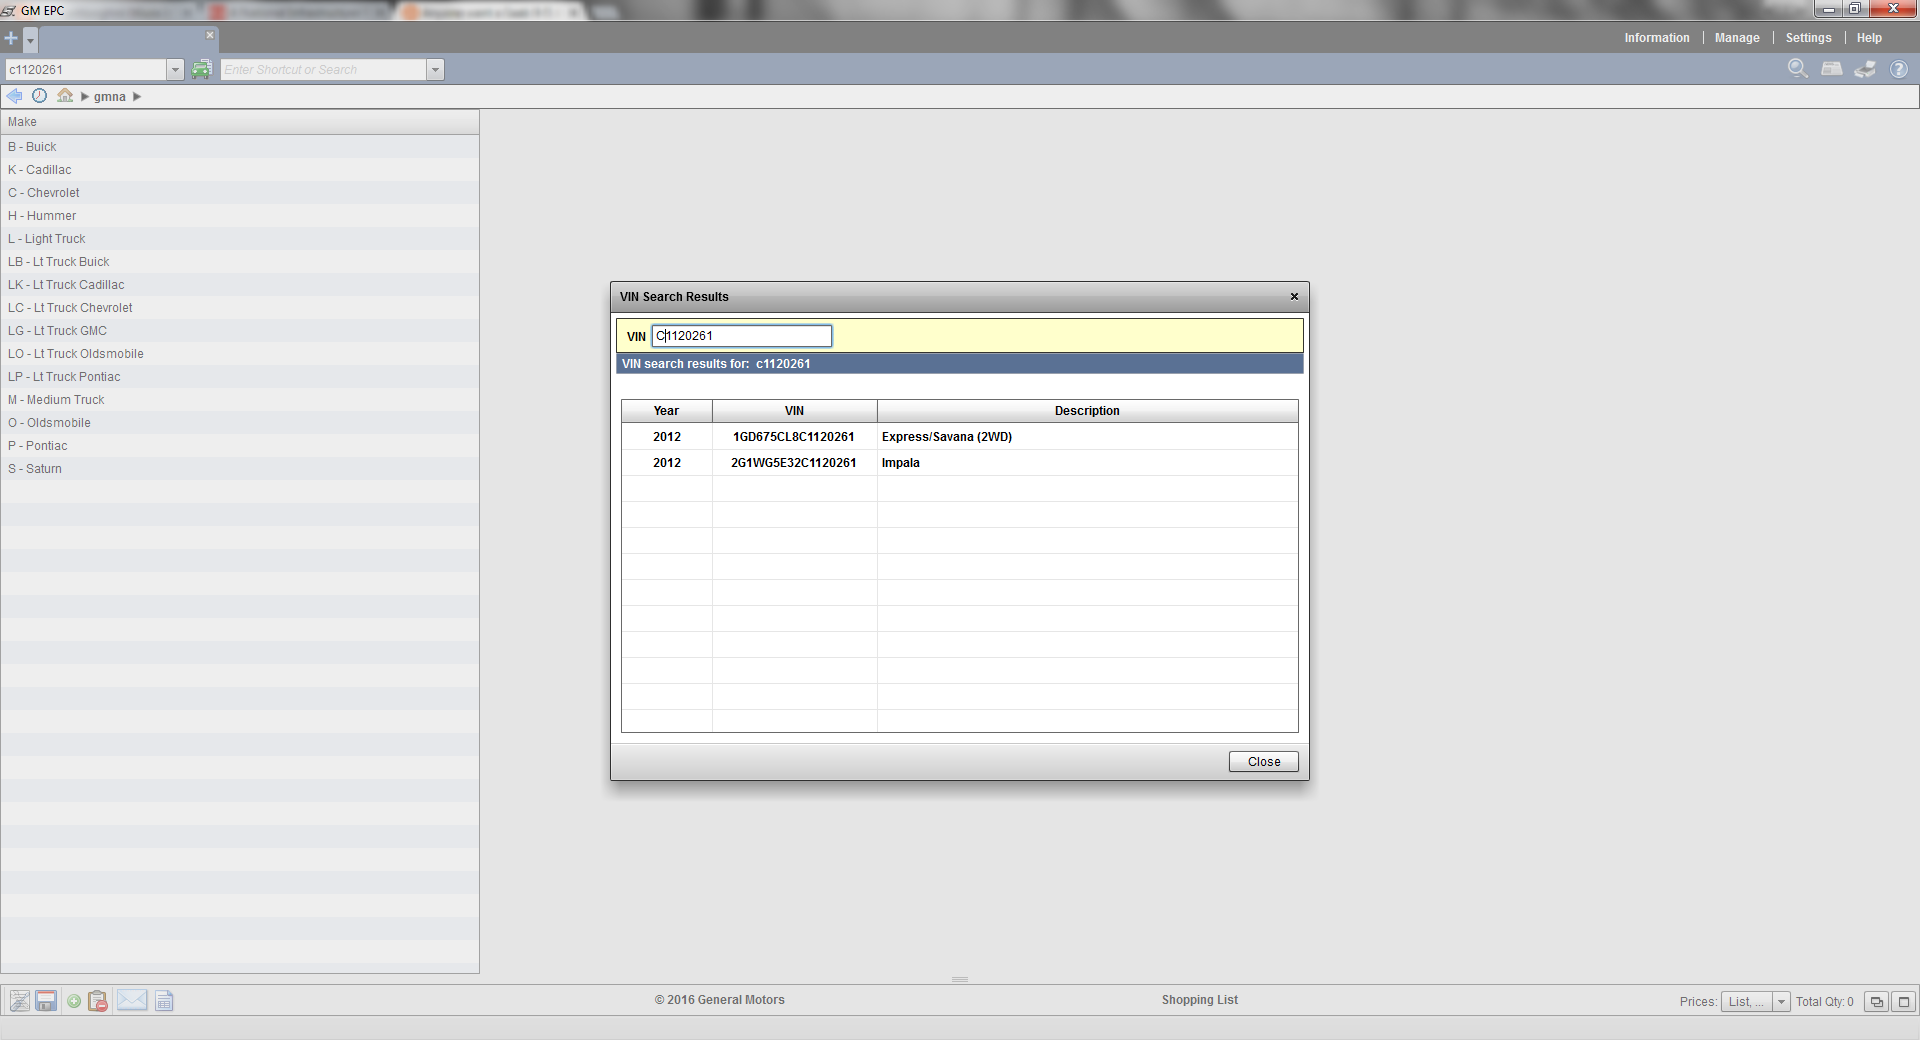Select LK - Lt Truck Cadillac make
This screenshot has height=1040, width=1920.
pyautogui.click(x=240, y=285)
